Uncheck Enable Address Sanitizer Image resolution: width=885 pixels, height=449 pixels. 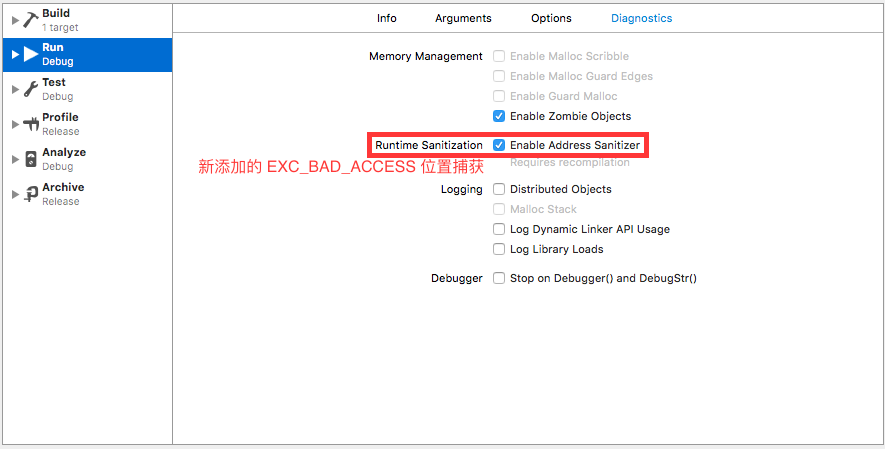(x=499, y=145)
